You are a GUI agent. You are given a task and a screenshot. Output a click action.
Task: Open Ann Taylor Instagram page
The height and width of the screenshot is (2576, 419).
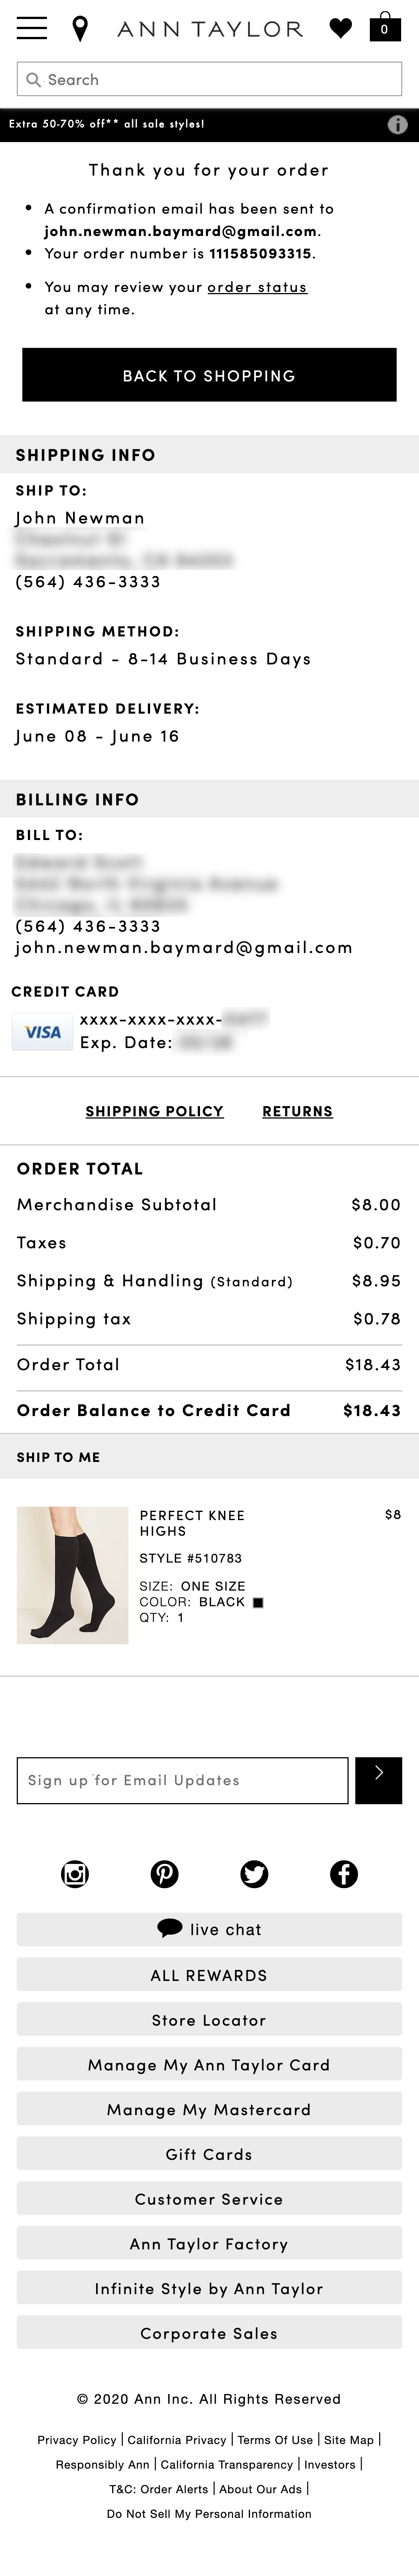[75, 1873]
